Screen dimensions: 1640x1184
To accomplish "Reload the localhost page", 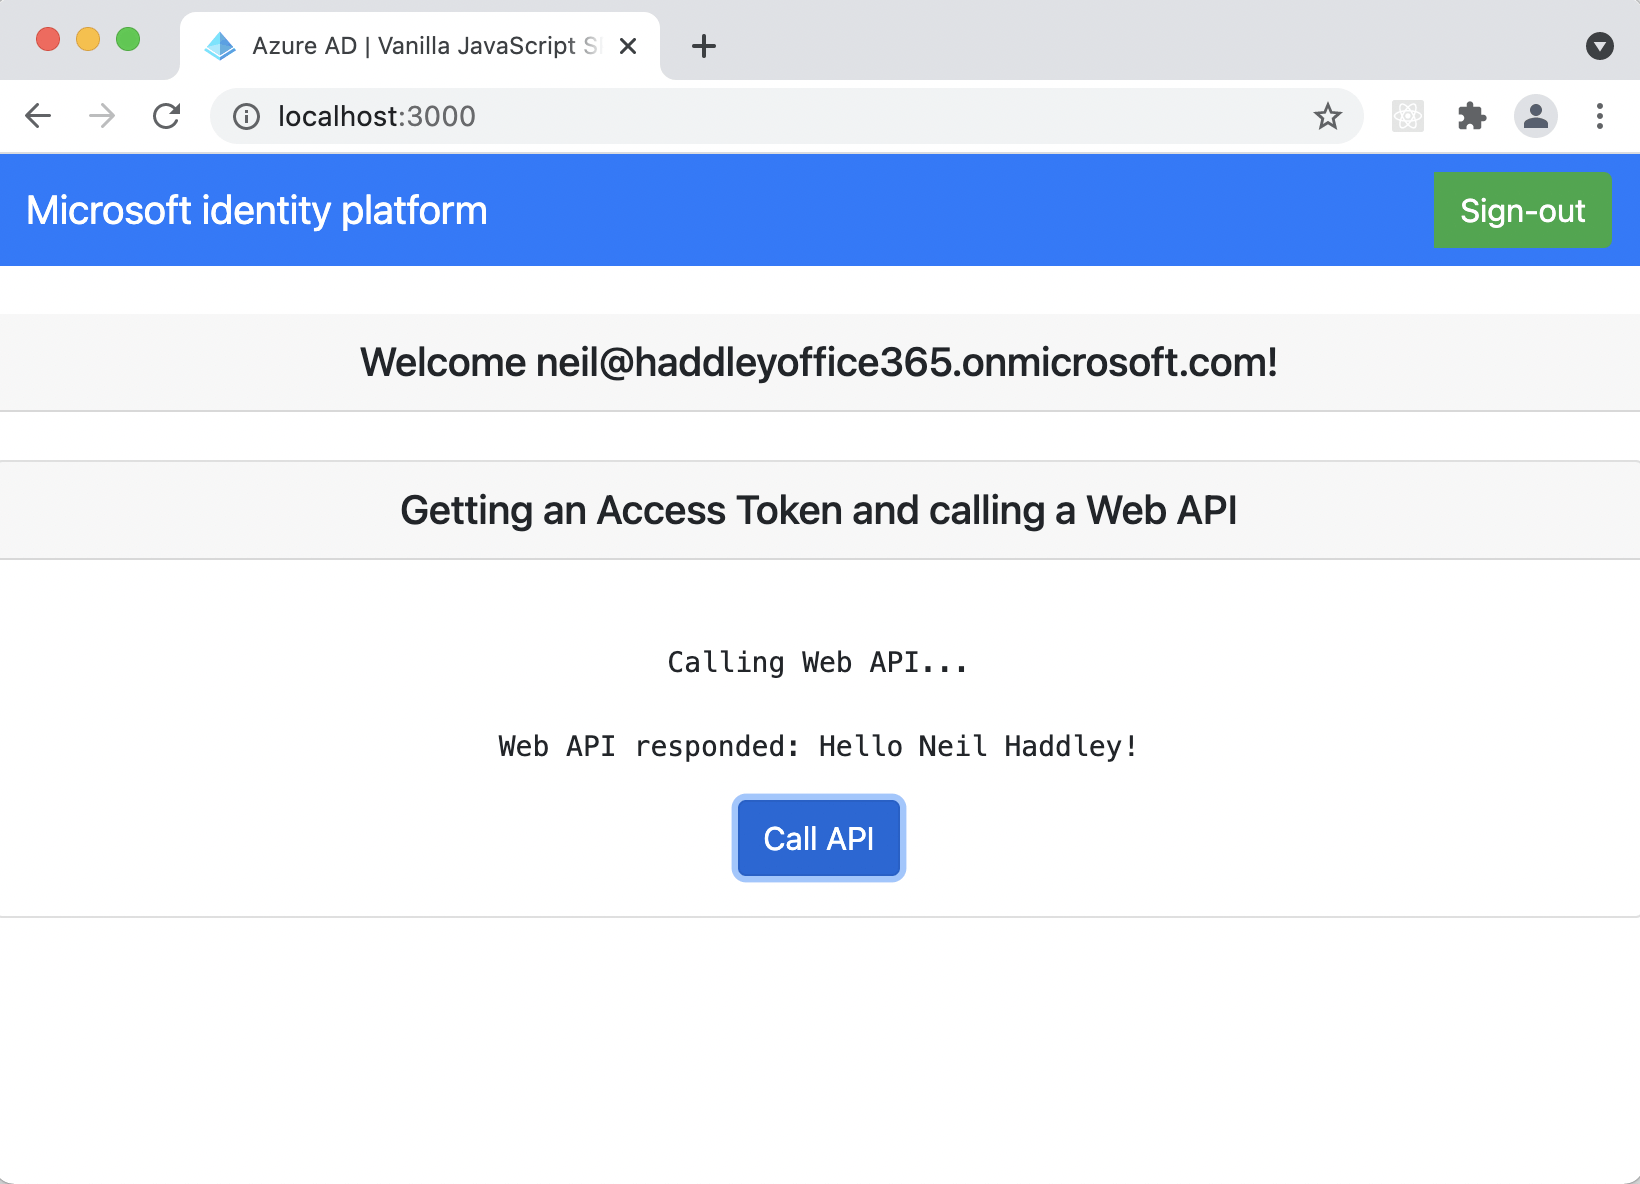I will [167, 116].
